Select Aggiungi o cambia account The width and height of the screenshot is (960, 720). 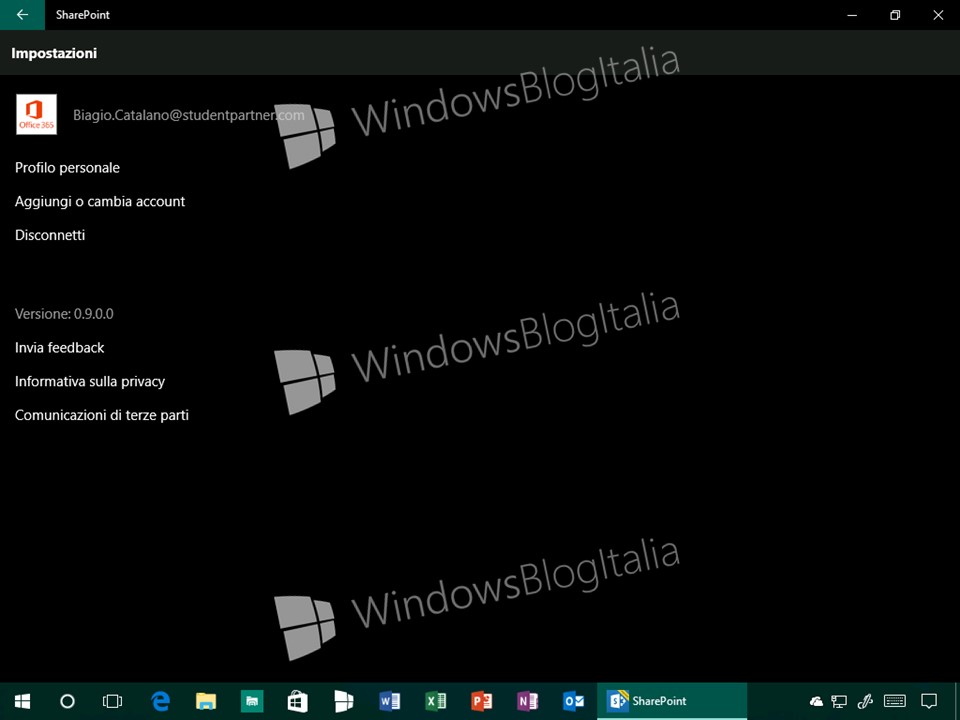[x=100, y=201]
